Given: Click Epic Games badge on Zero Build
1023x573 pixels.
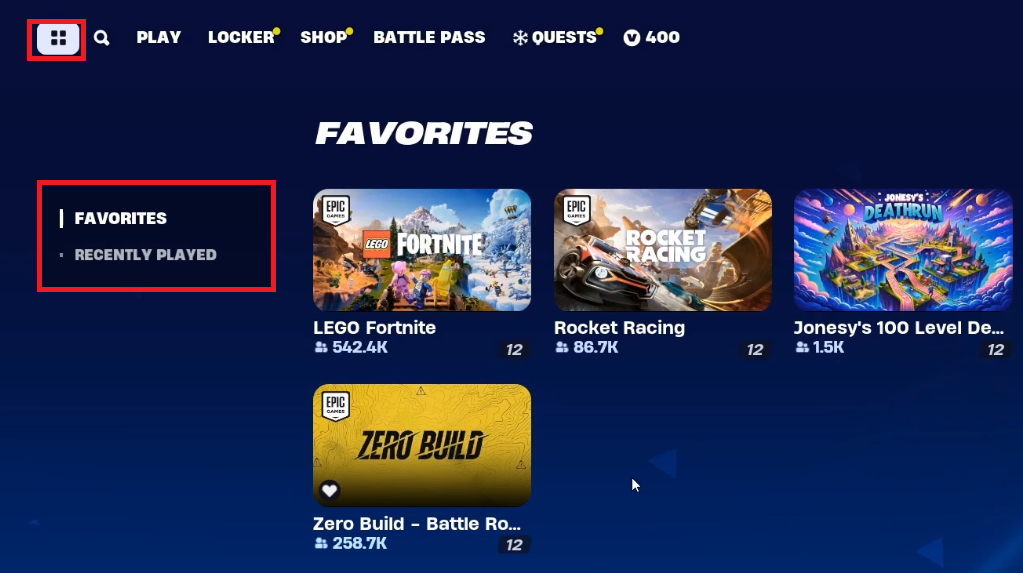Looking at the screenshot, I should [x=335, y=406].
